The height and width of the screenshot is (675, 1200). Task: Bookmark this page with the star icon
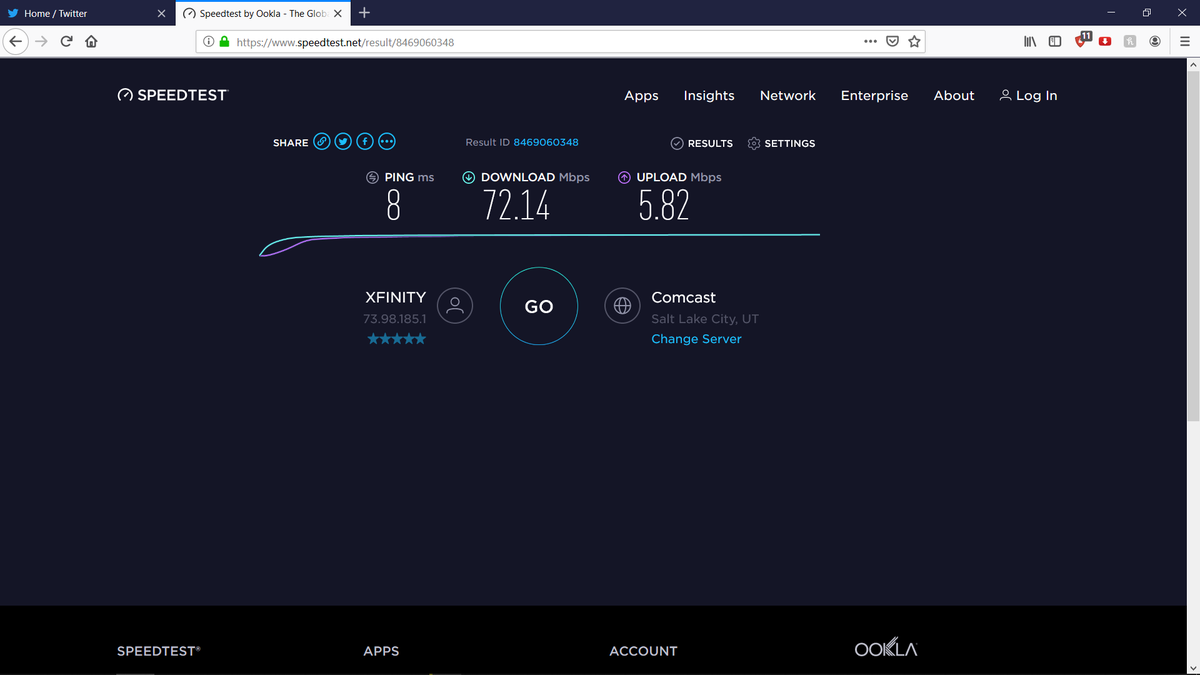[914, 42]
